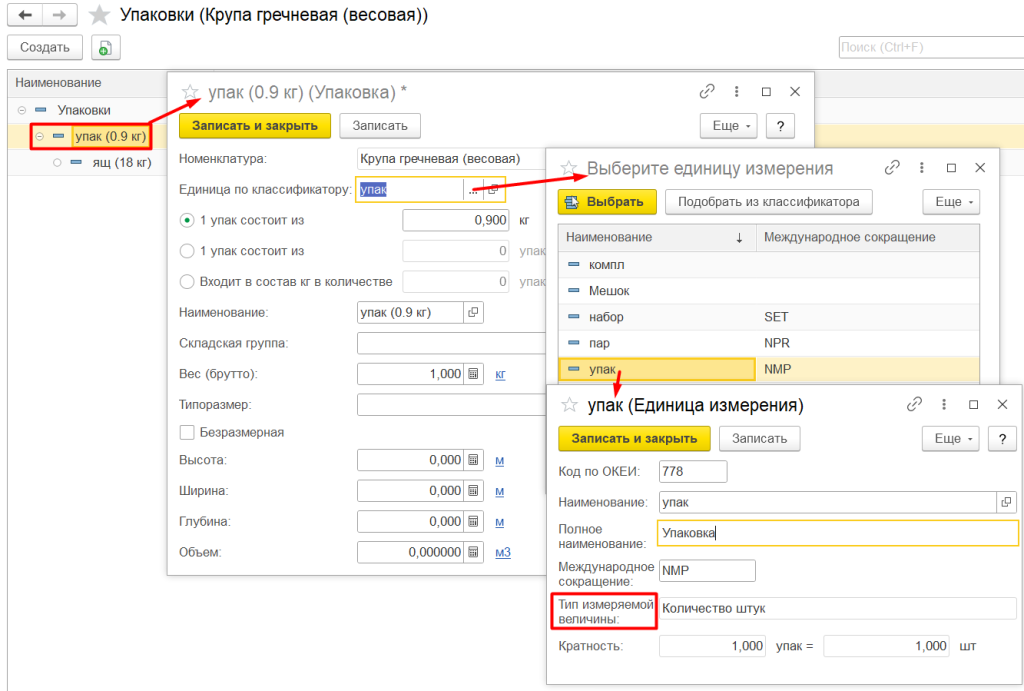Click Записать in Упаковка form
This screenshot has width=1024, height=691.
click(x=380, y=126)
